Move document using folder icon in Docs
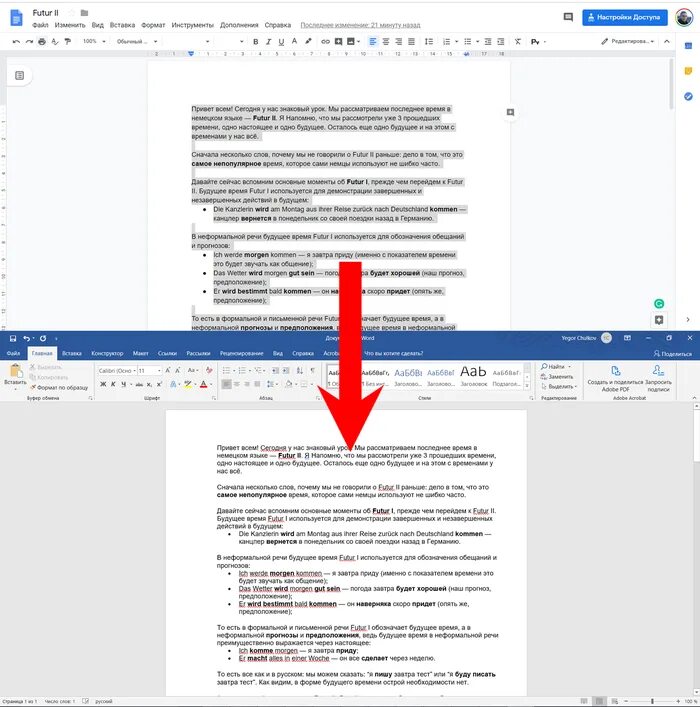The height and width of the screenshot is (707, 700). 84,13
